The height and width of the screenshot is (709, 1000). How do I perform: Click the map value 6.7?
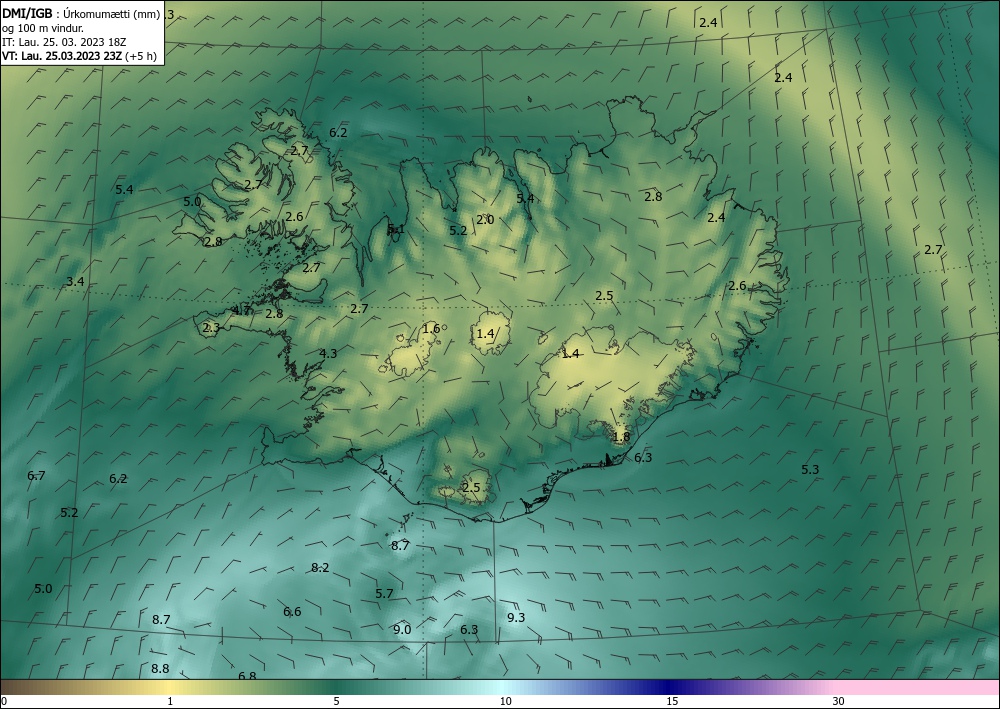[x=36, y=476]
